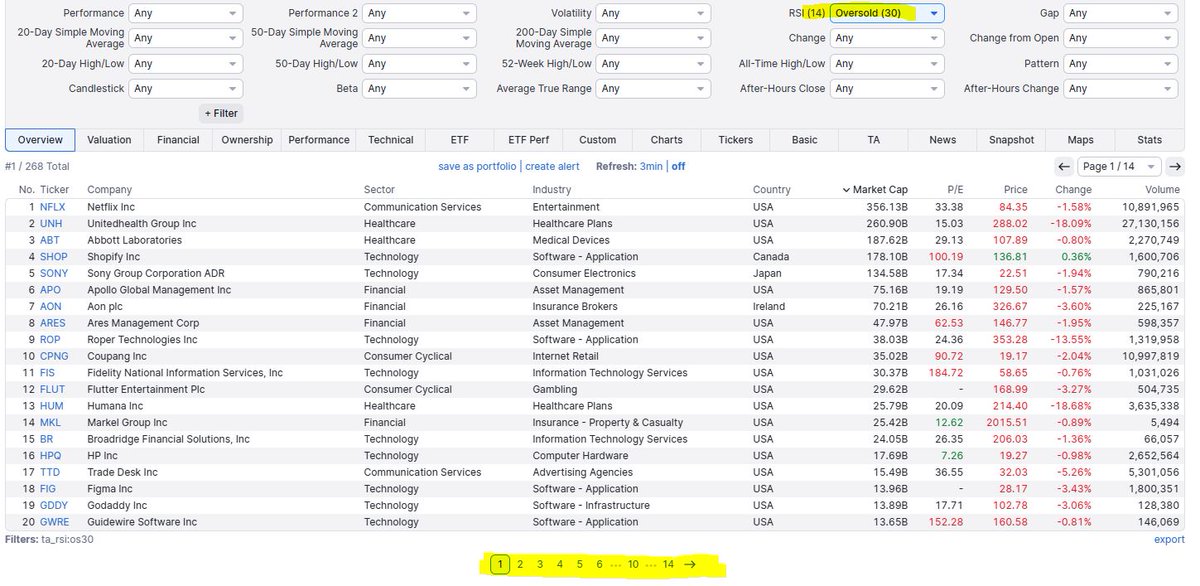Click Sony Group Corporation ADR row
The height and width of the screenshot is (586, 1200).
tap(594, 273)
